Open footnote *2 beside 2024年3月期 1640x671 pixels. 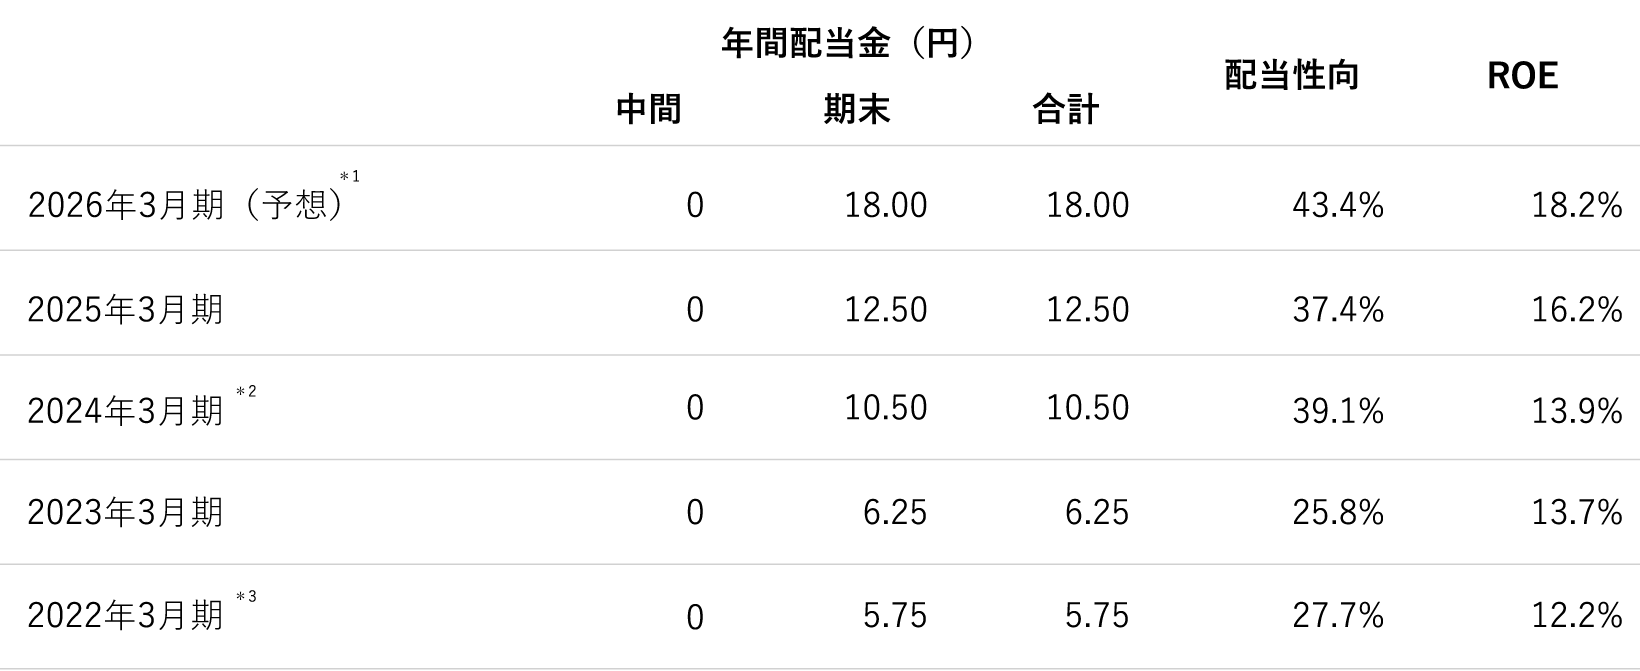click(246, 392)
